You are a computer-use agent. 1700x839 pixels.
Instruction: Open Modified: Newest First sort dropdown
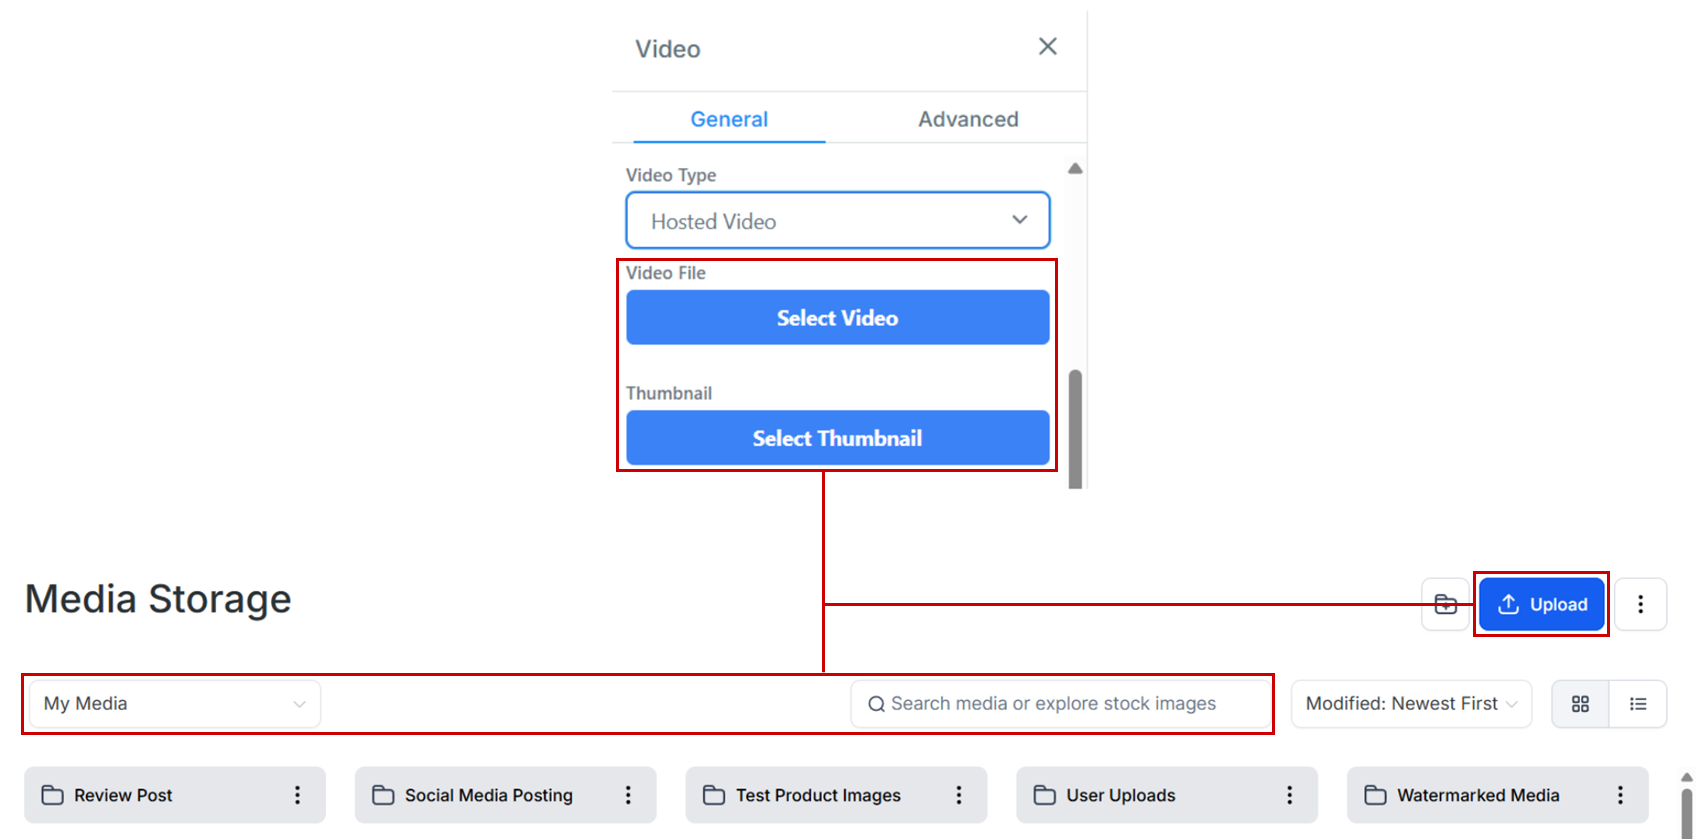1411,704
